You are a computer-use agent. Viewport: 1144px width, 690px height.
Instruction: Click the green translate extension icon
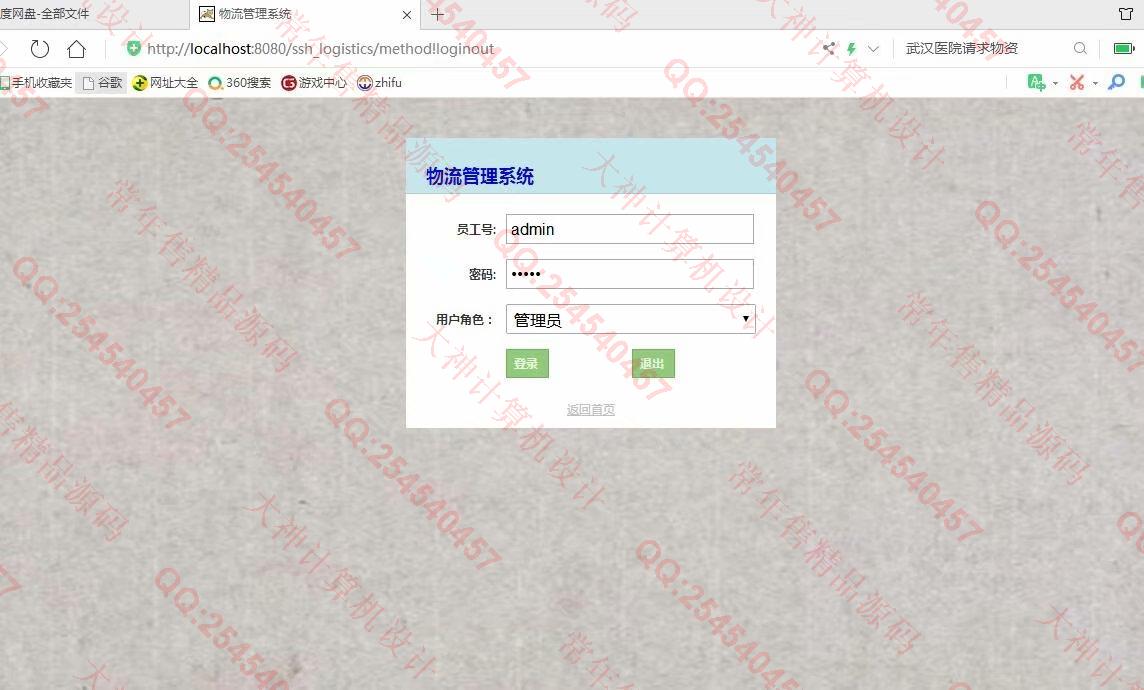[1036, 82]
